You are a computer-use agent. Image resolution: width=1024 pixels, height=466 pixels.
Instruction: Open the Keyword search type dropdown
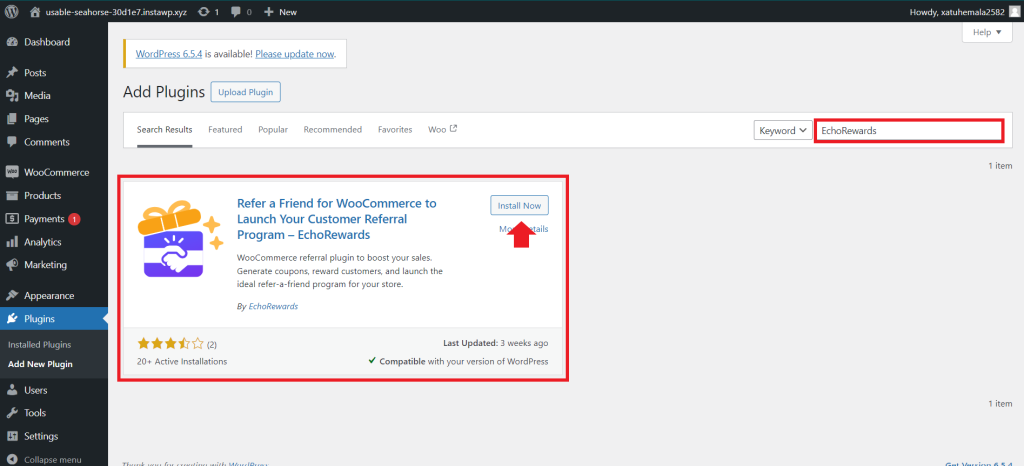(x=783, y=131)
